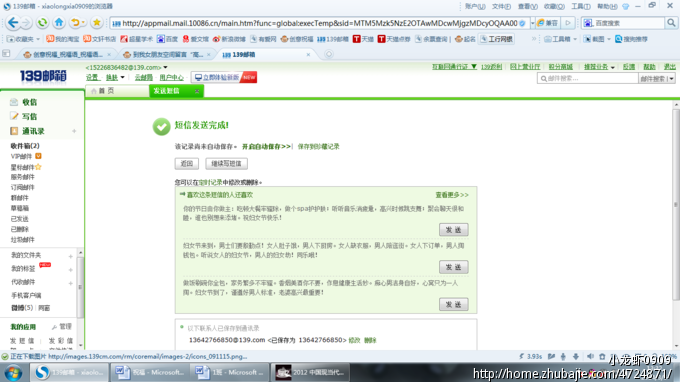Open the 工具(T) menu
The width and height of the screenshot is (680, 382).
(x=580, y=7)
